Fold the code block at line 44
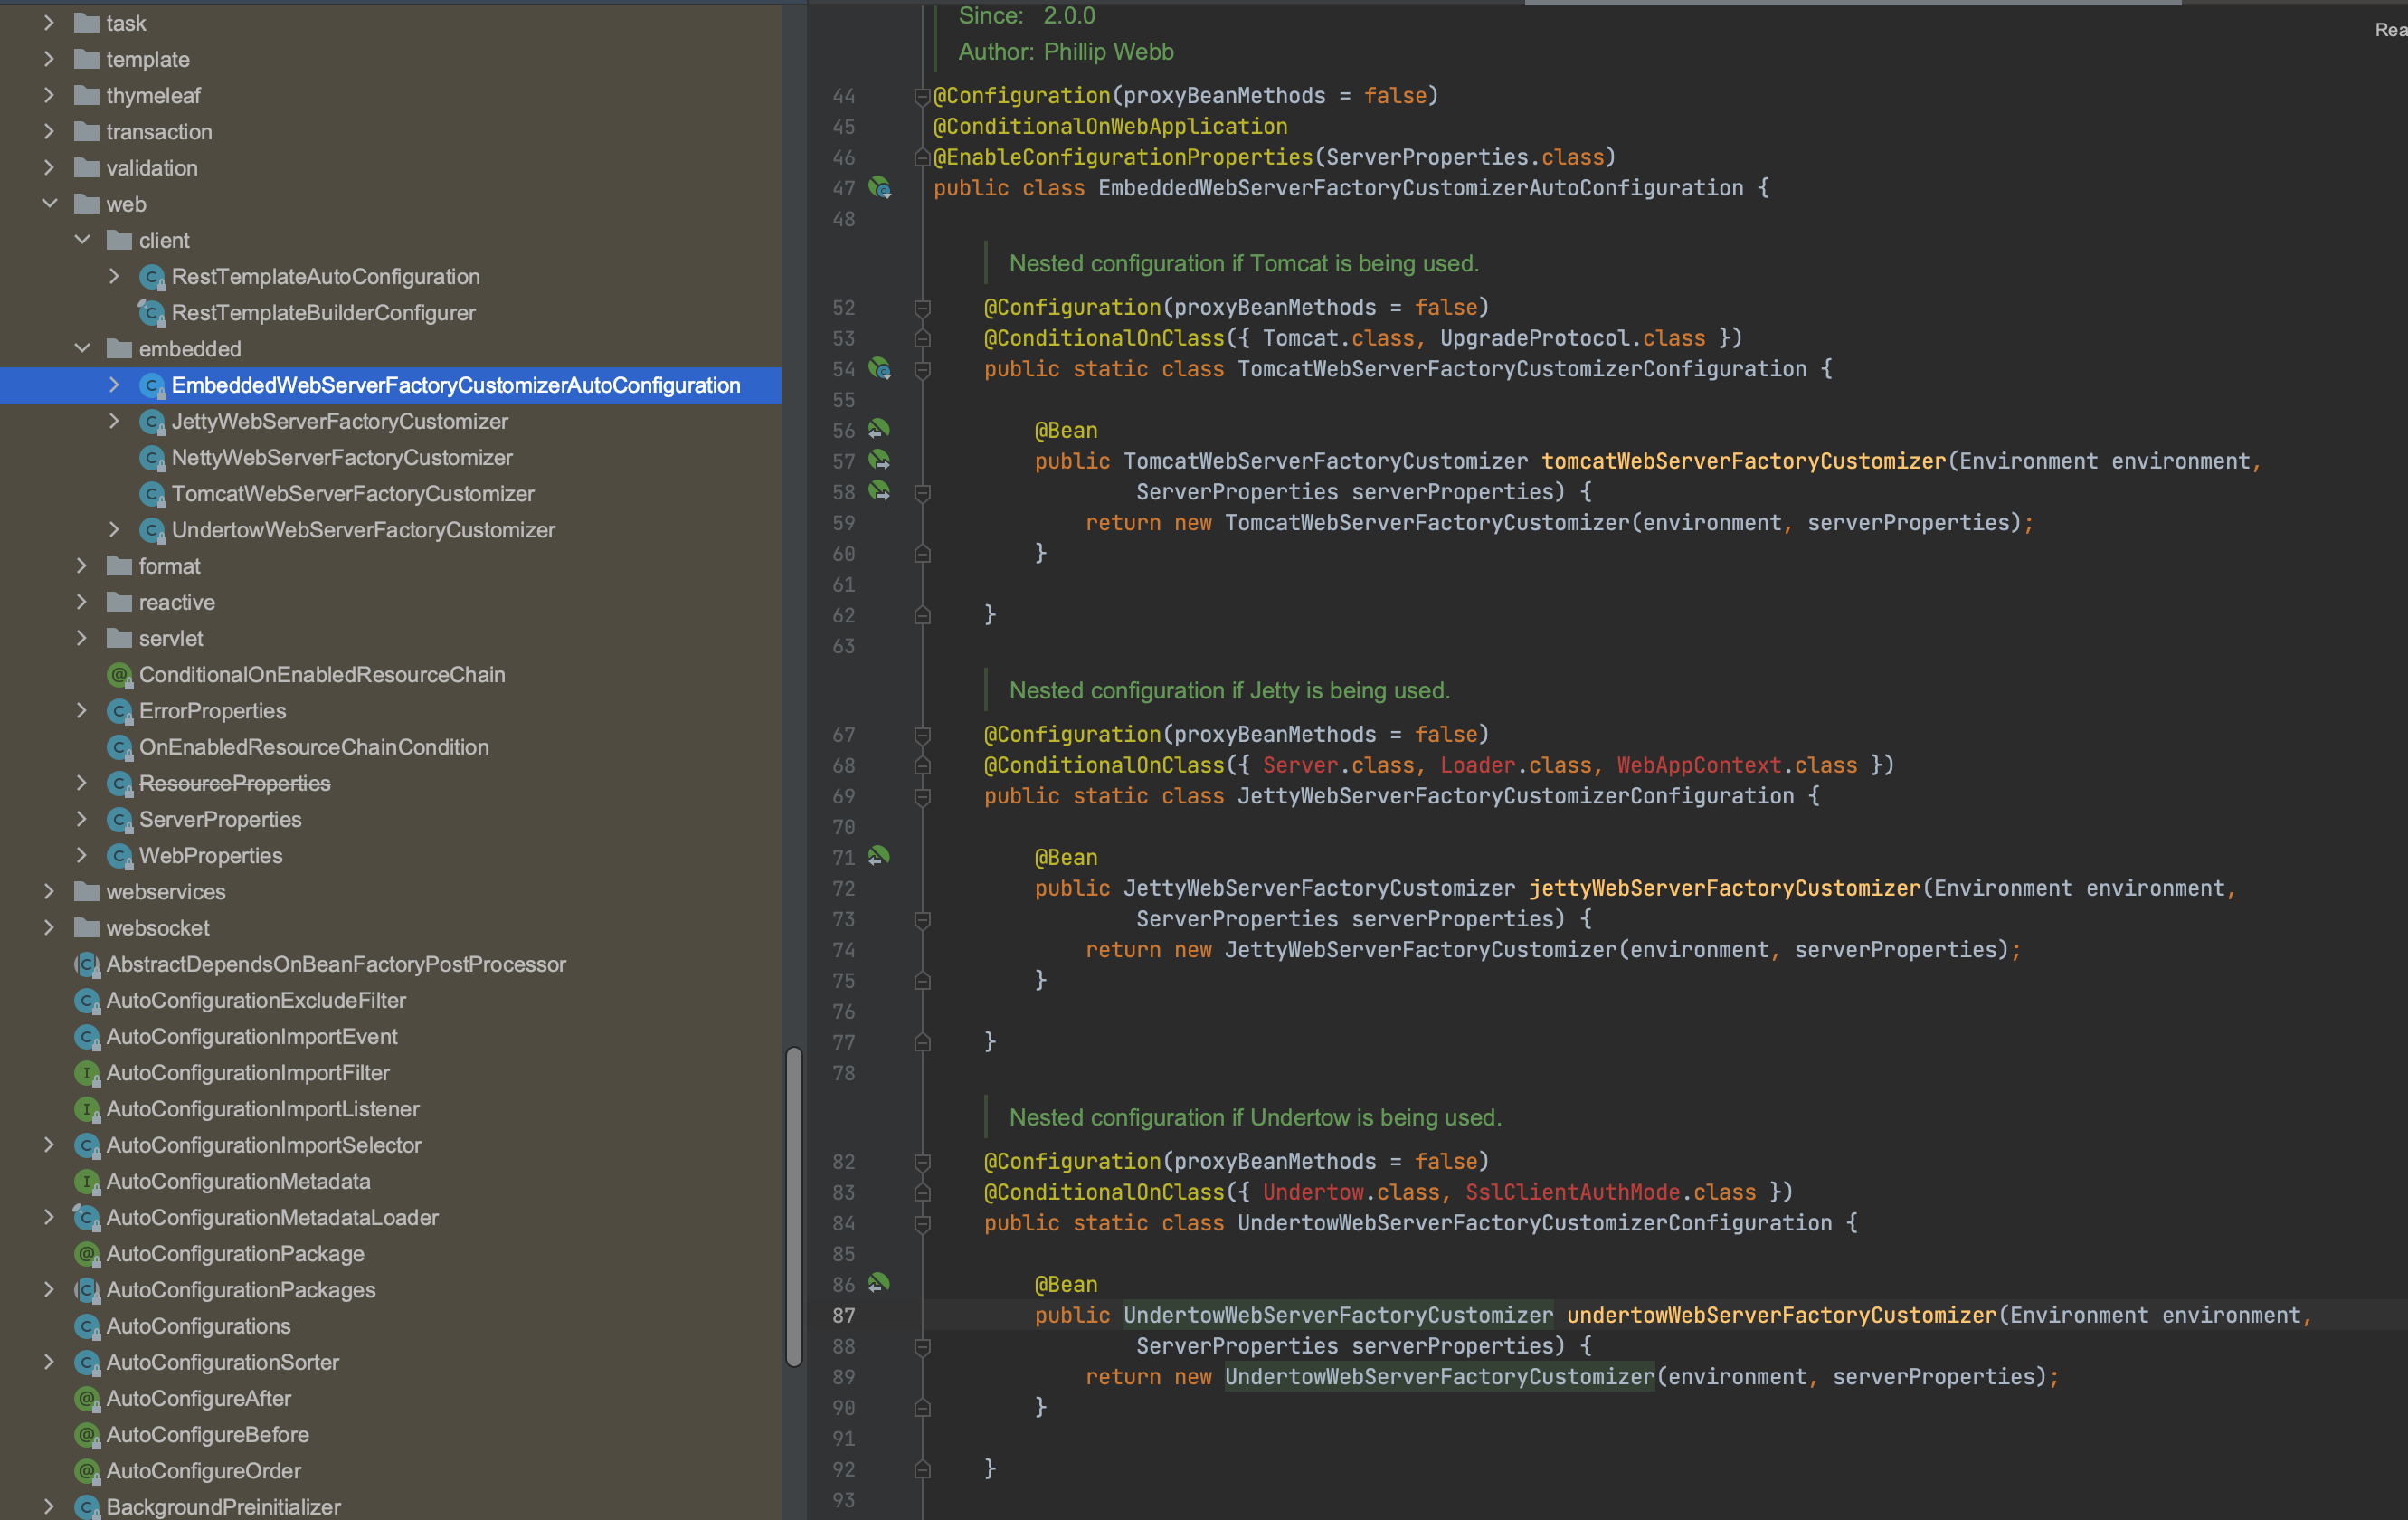The image size is (2408, 1520). pos(922,96)
